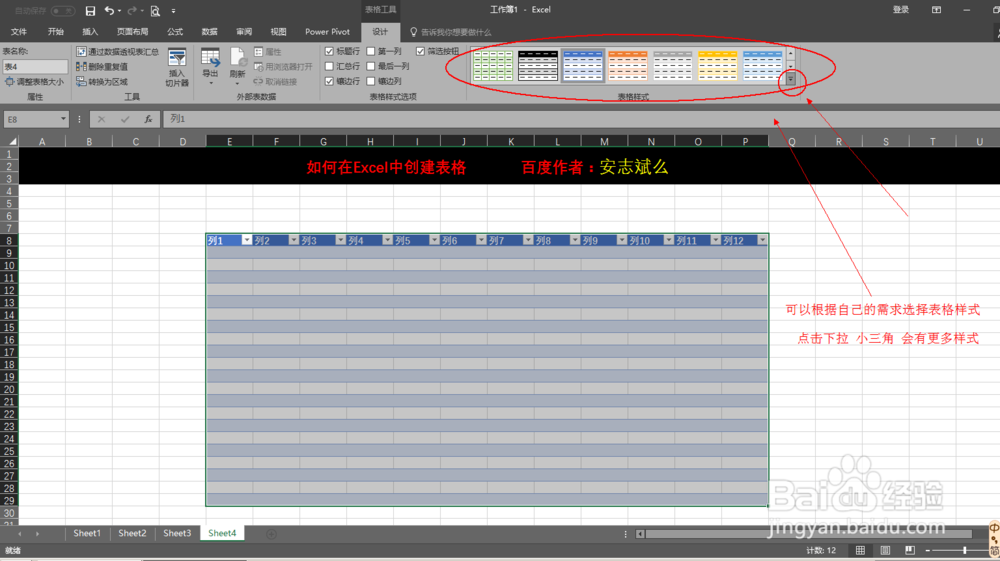Switch to Page Break Preview in status bar

click(x=909, y=550)
